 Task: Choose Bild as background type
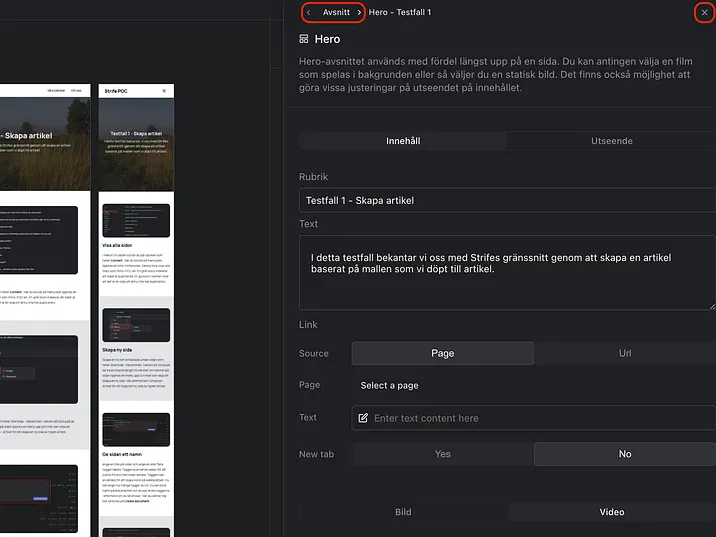403,512
